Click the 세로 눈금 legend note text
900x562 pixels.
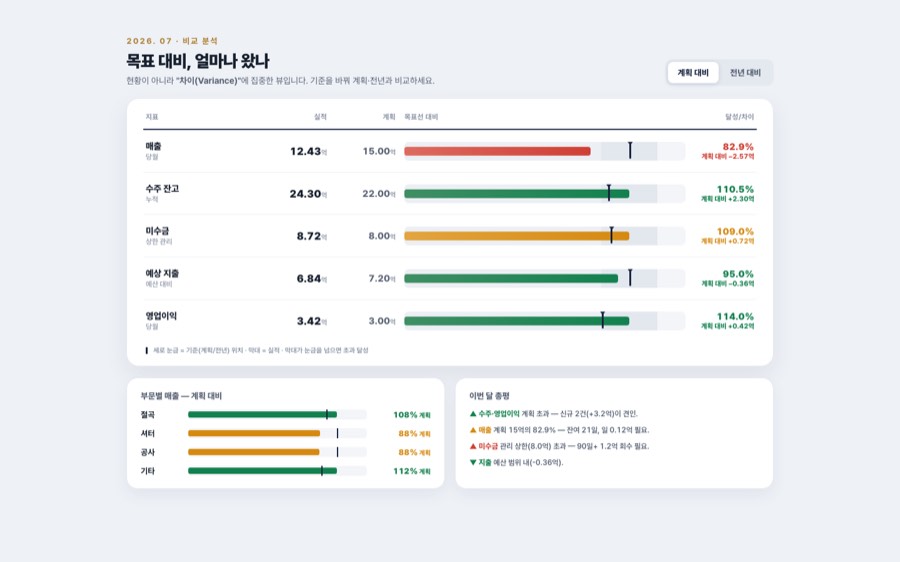261,350
